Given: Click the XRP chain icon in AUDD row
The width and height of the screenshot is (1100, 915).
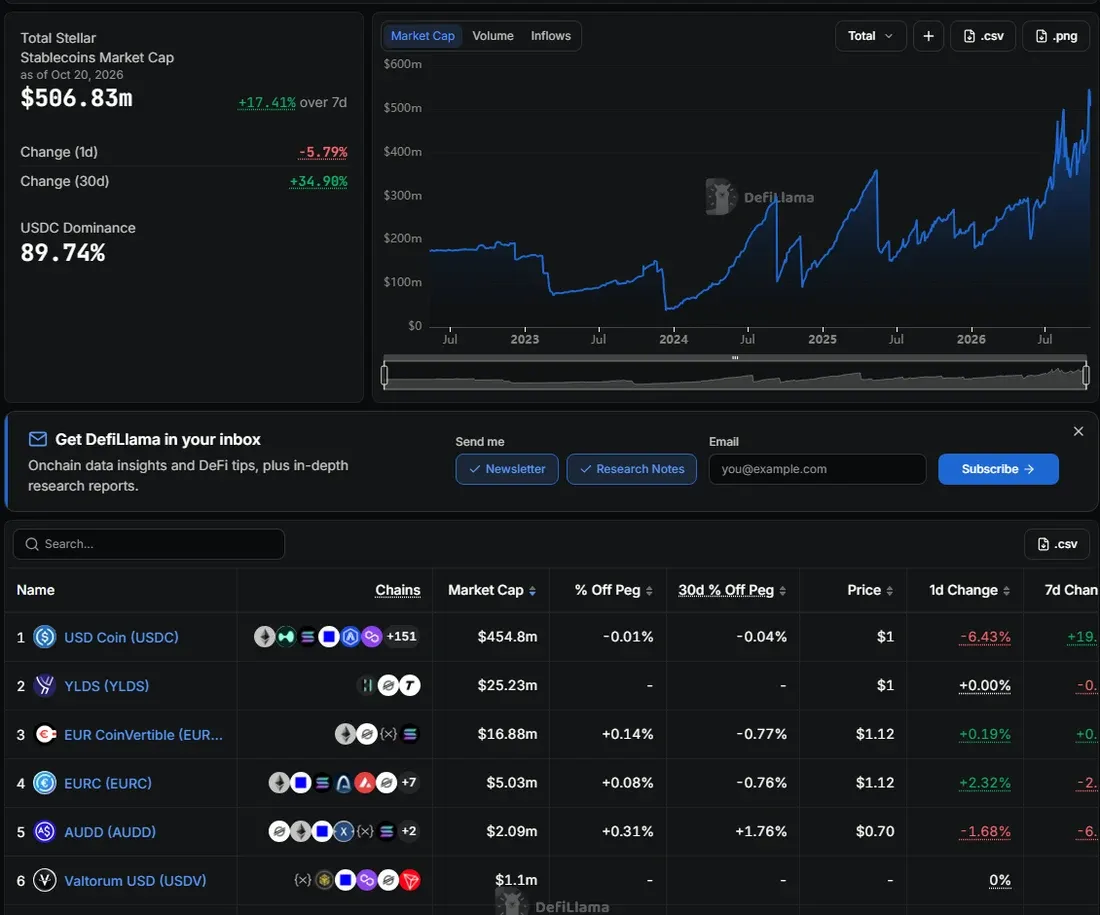Looking at the screenshot, I should 343,831.
